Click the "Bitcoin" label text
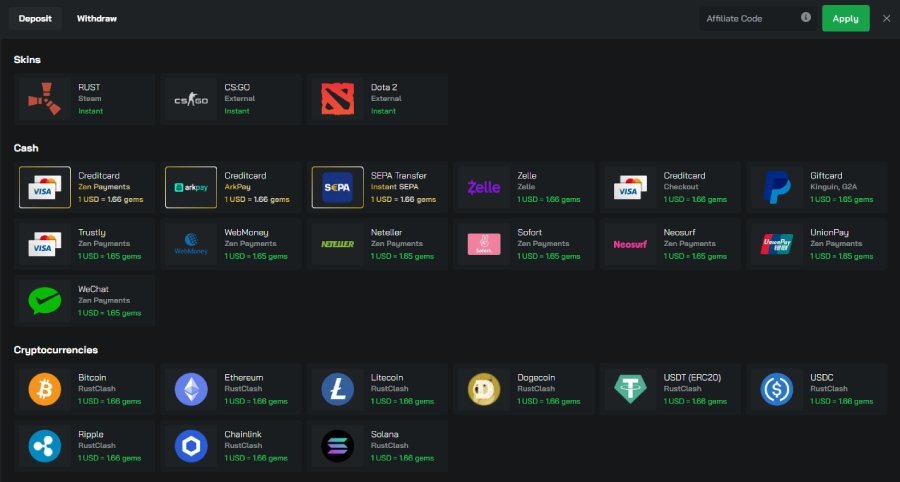Screen dimensions: 900x482 pyautogui.click(x=92, y=378)
